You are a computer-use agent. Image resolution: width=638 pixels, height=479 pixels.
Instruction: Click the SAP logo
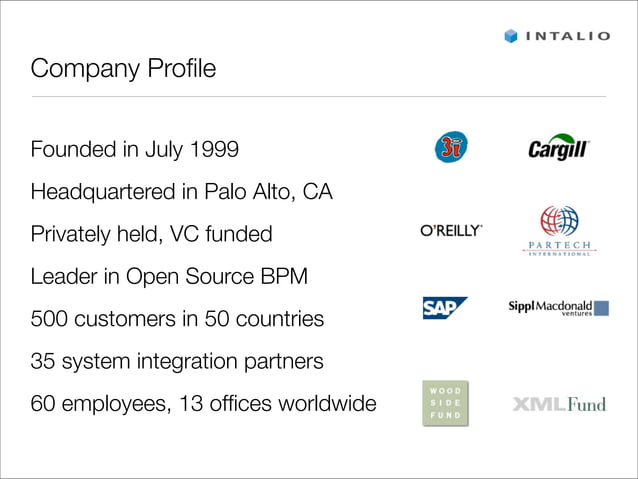[445, 308]
